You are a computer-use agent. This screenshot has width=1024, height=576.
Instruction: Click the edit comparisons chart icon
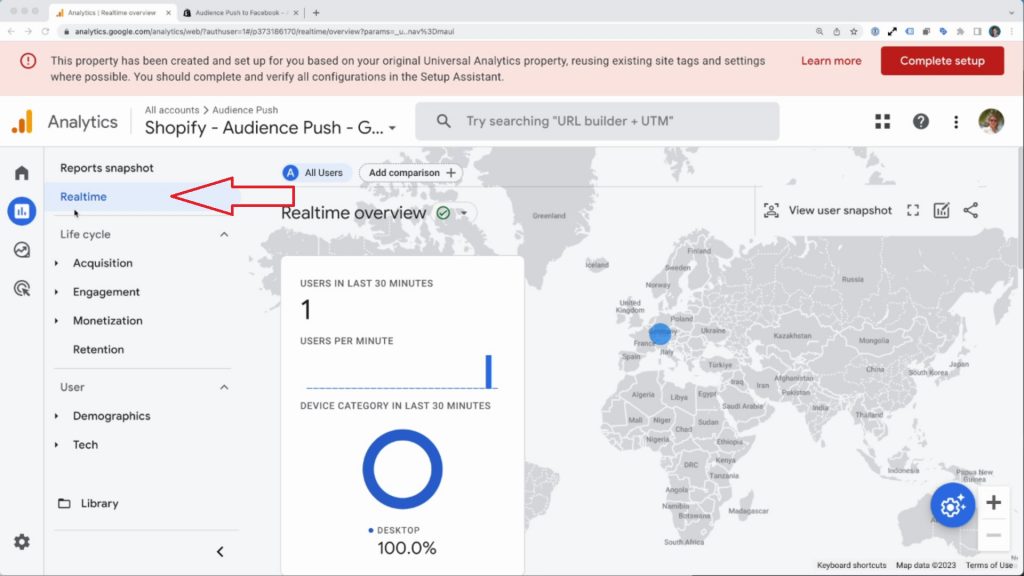941,210
